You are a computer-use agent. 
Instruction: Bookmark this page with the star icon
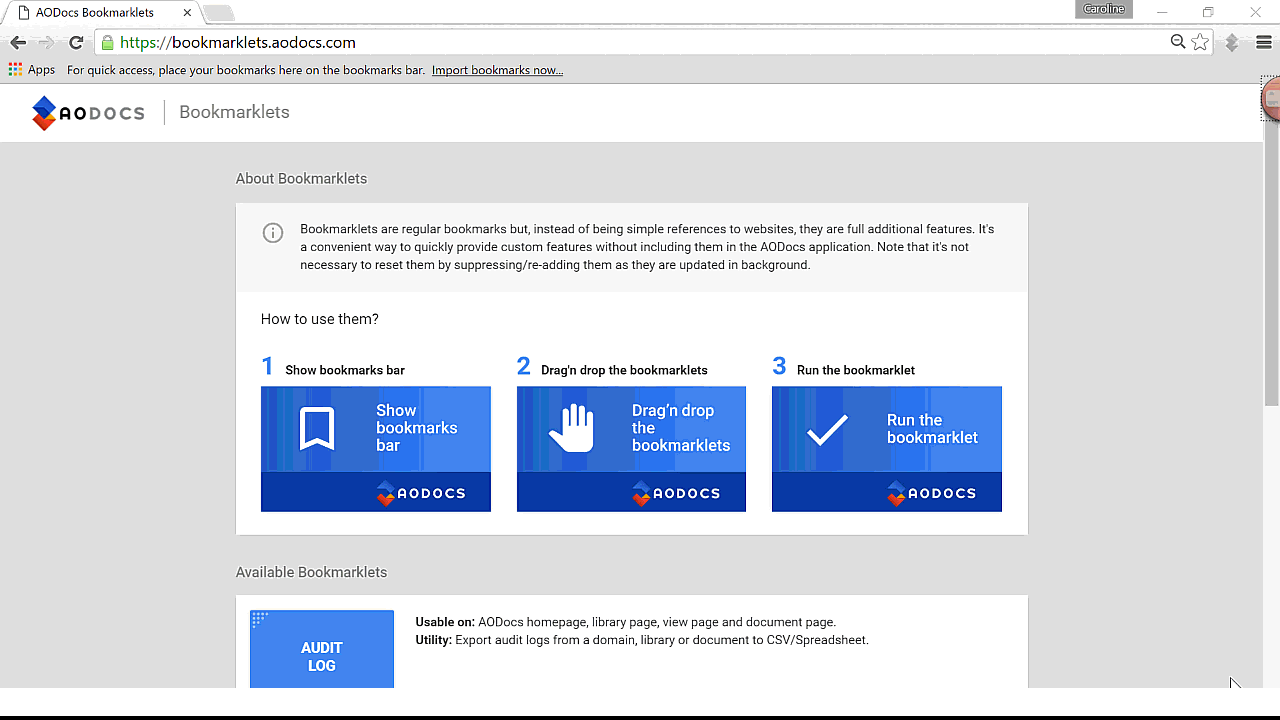pos(1200,42)
